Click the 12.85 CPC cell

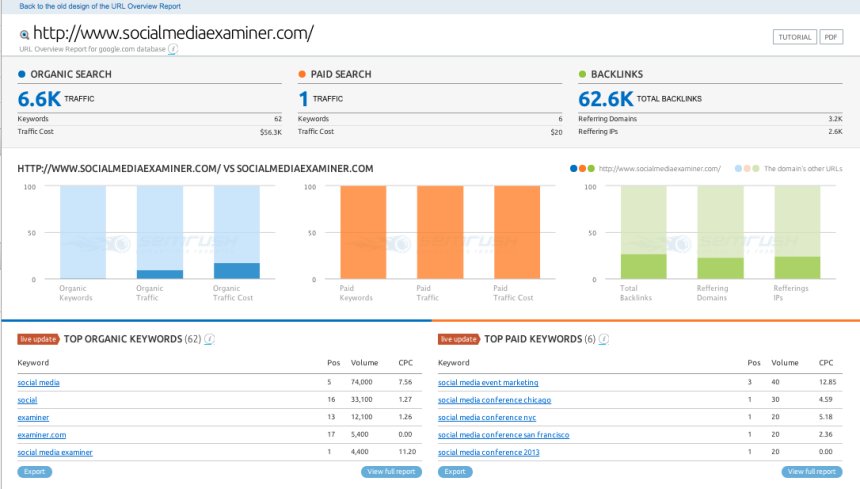pos(827,382)
